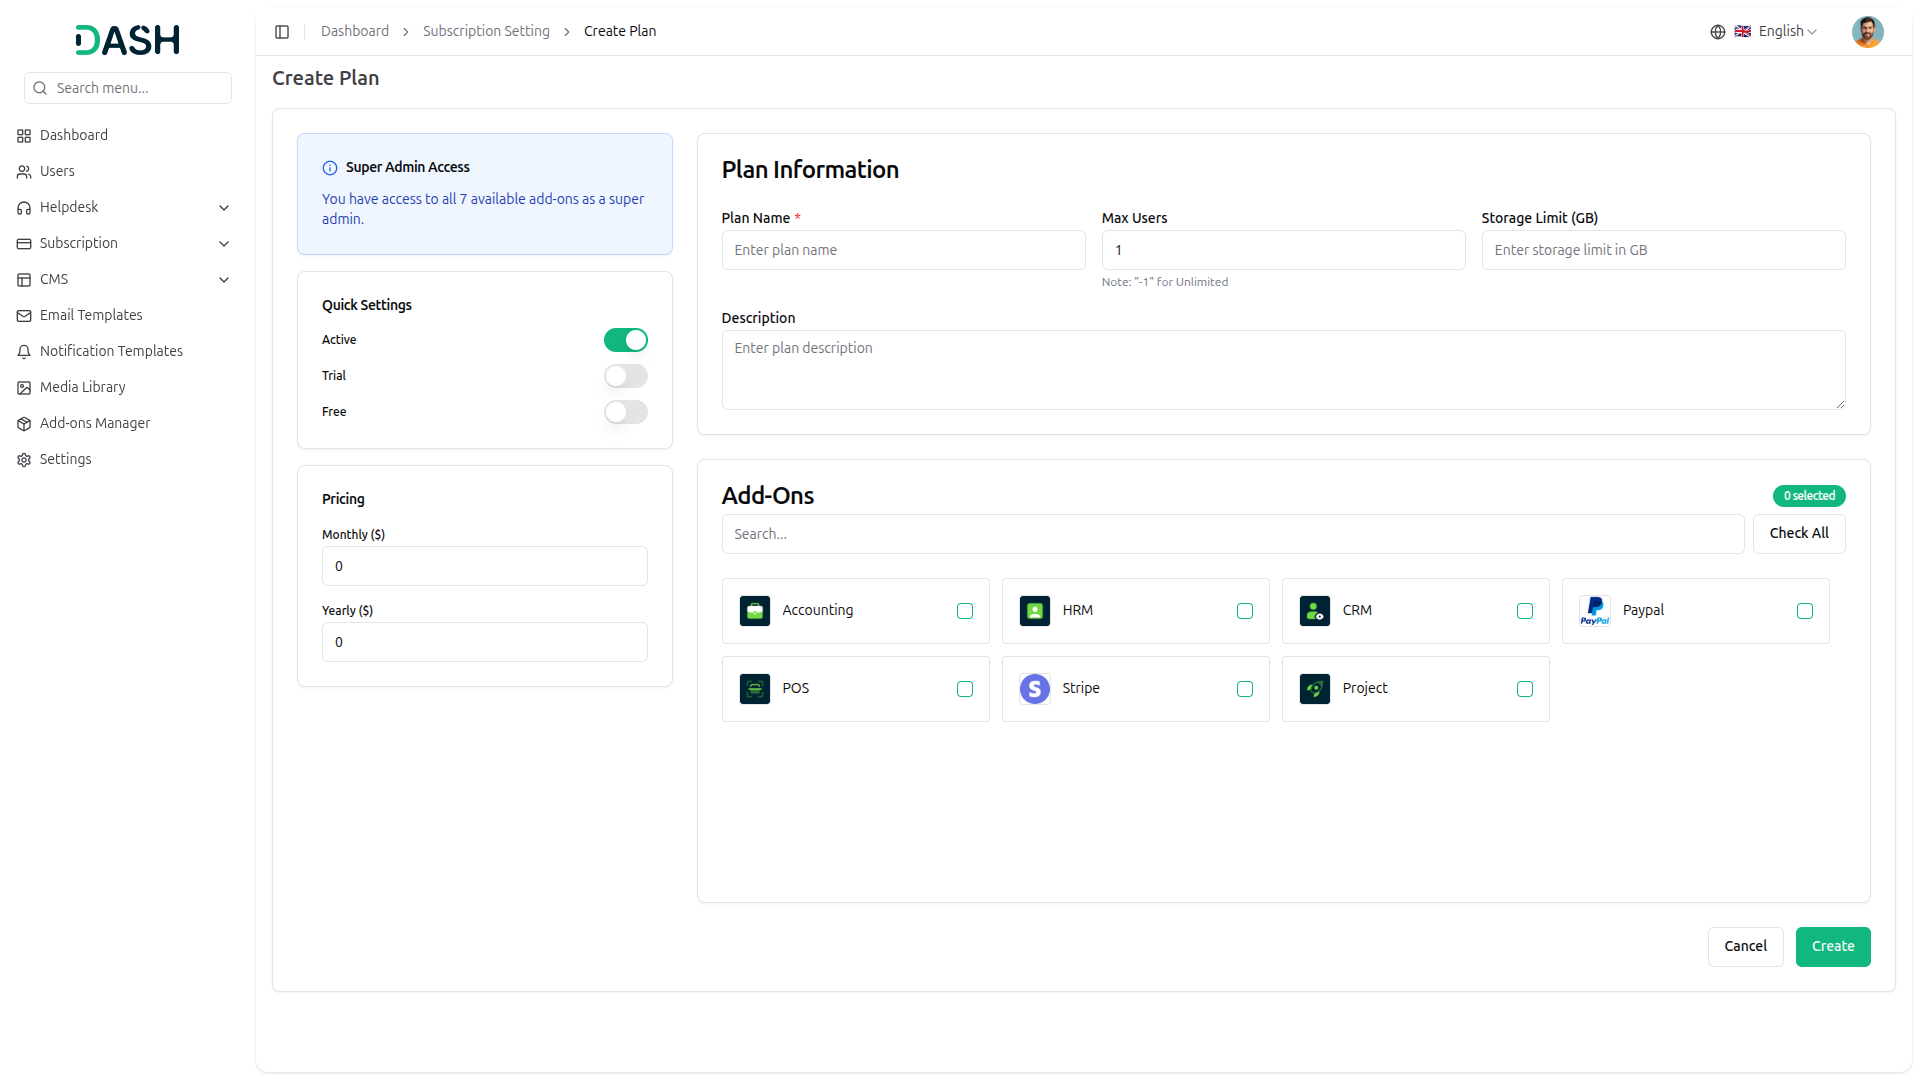This screenshot has width=1920, height=1080.
Task: Expand the Helpdesk menu chevron
Action: click(x=224, y=208)
